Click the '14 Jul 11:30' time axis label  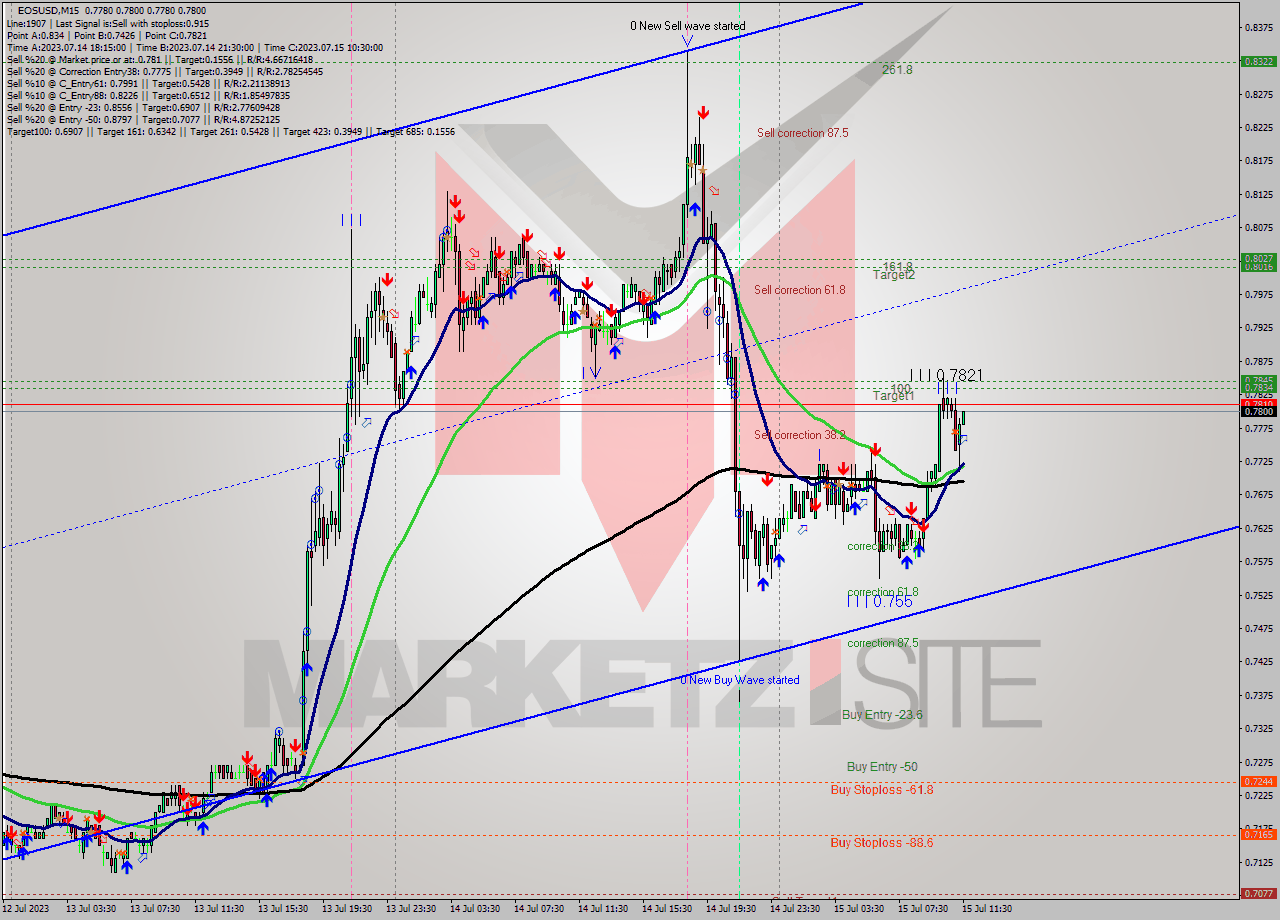click(x=604, y=909)
